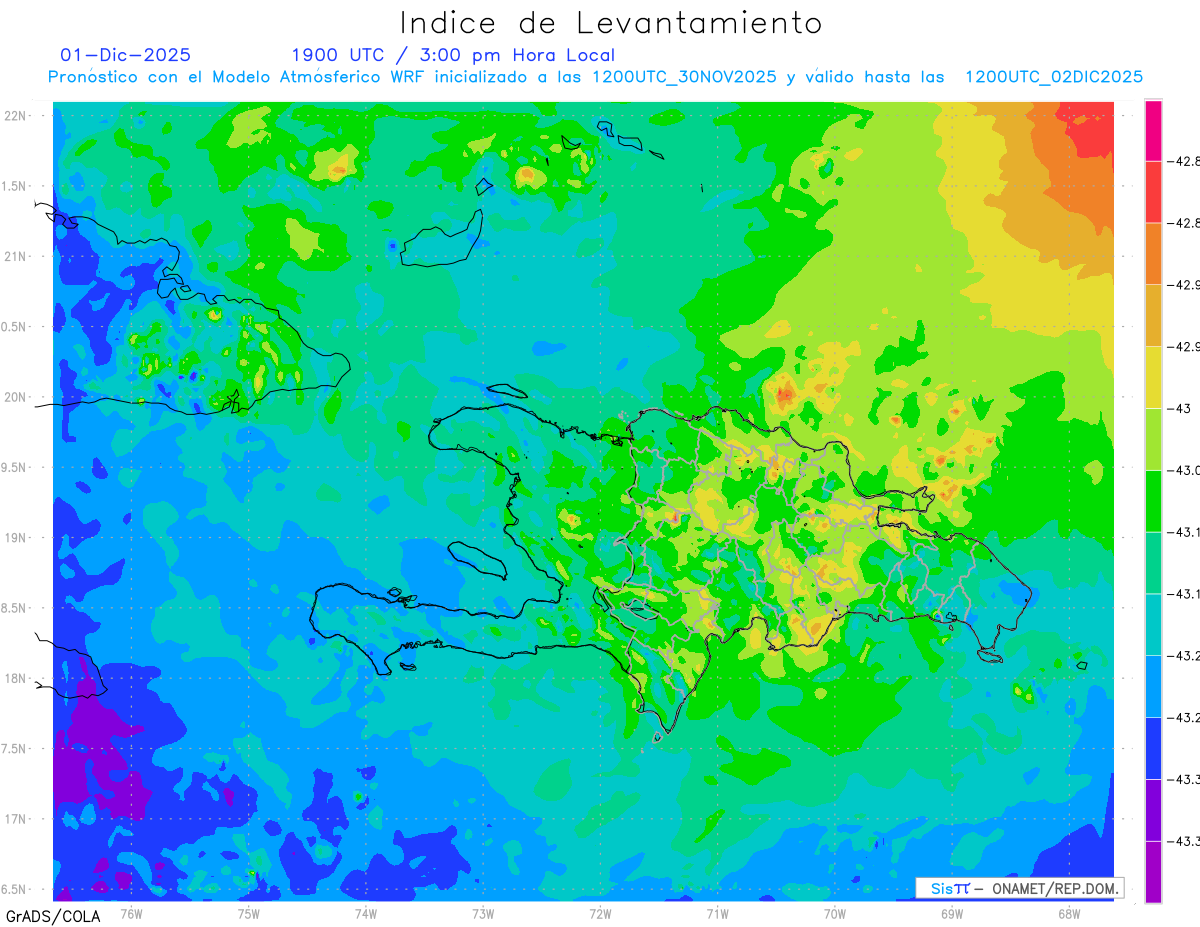1200x927 pixels.
Task: Click the 'GrADS/COLA' credit text
Action: tap(51, 916)
